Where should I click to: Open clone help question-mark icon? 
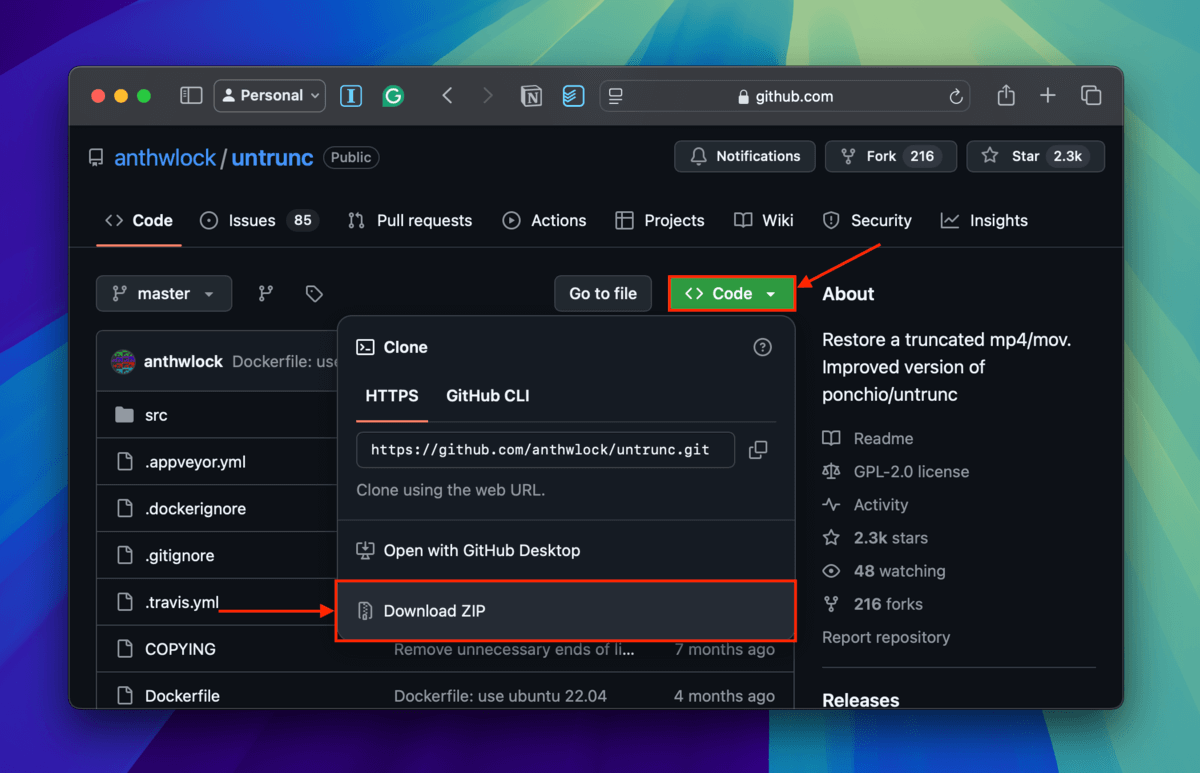click(x=763, y=347)
